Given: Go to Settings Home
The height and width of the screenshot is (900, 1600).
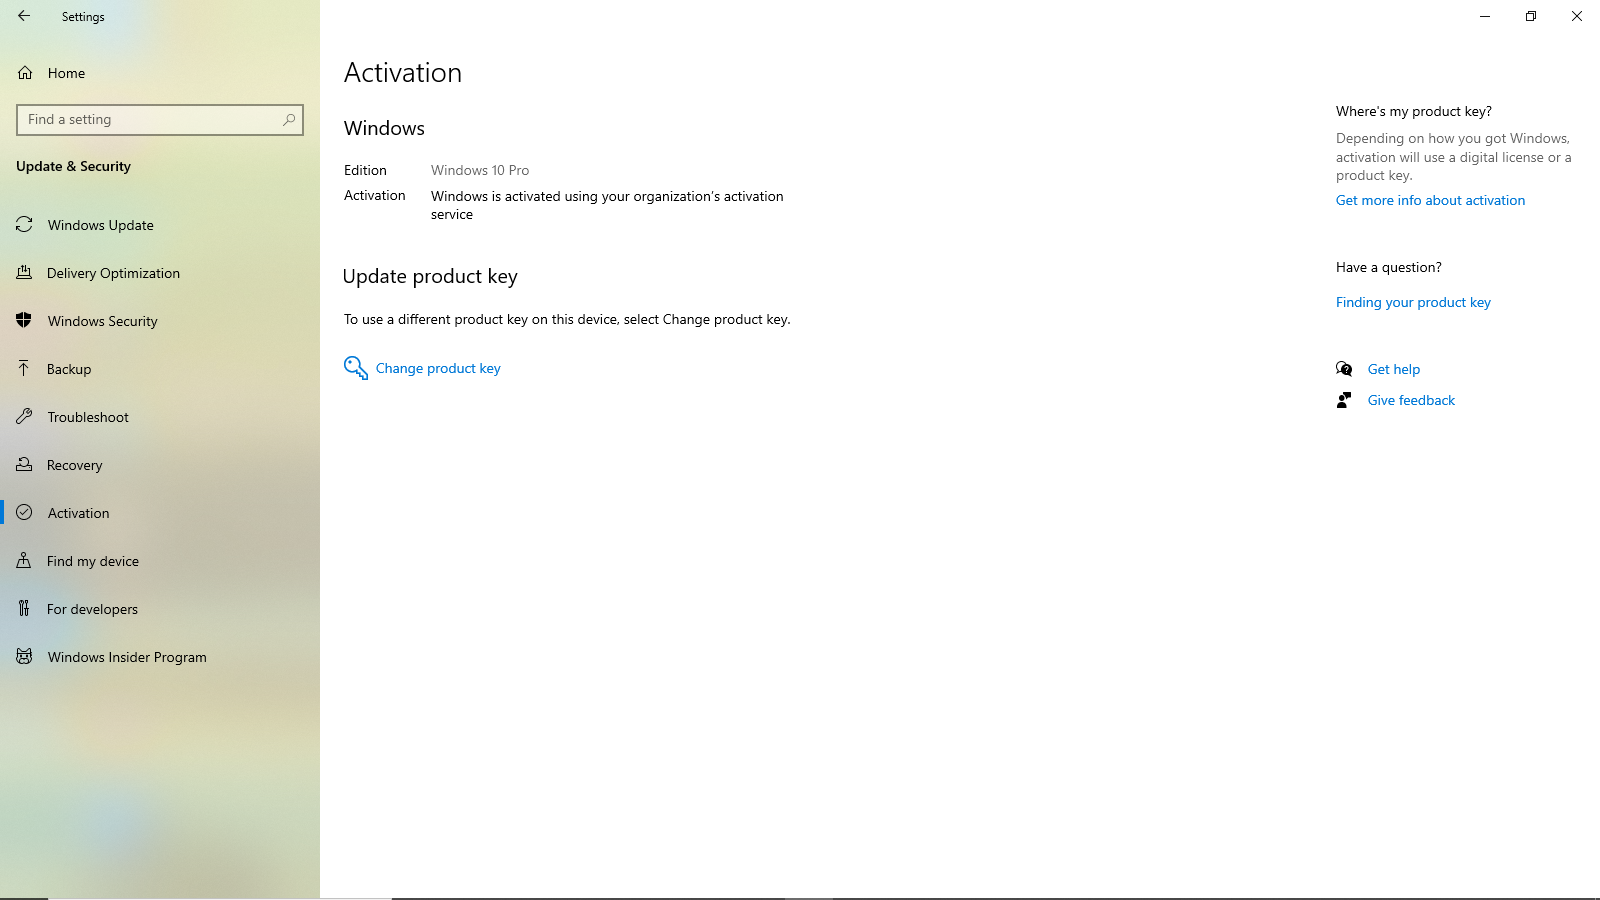Looking at the screenshot, I should [160, 73].
